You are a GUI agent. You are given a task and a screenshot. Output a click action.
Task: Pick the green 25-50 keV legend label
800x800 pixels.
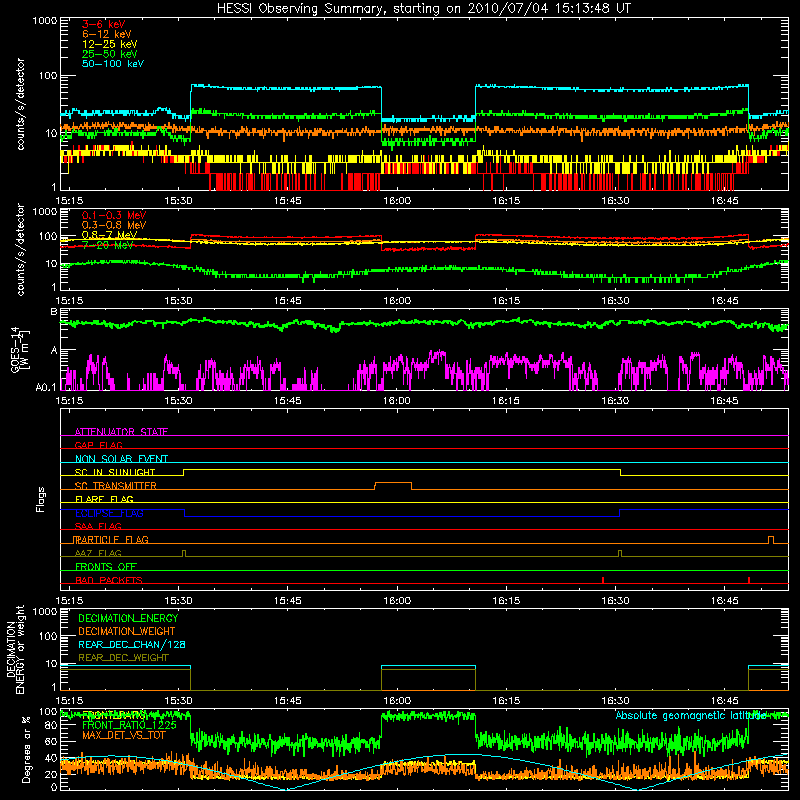(109, 54)
